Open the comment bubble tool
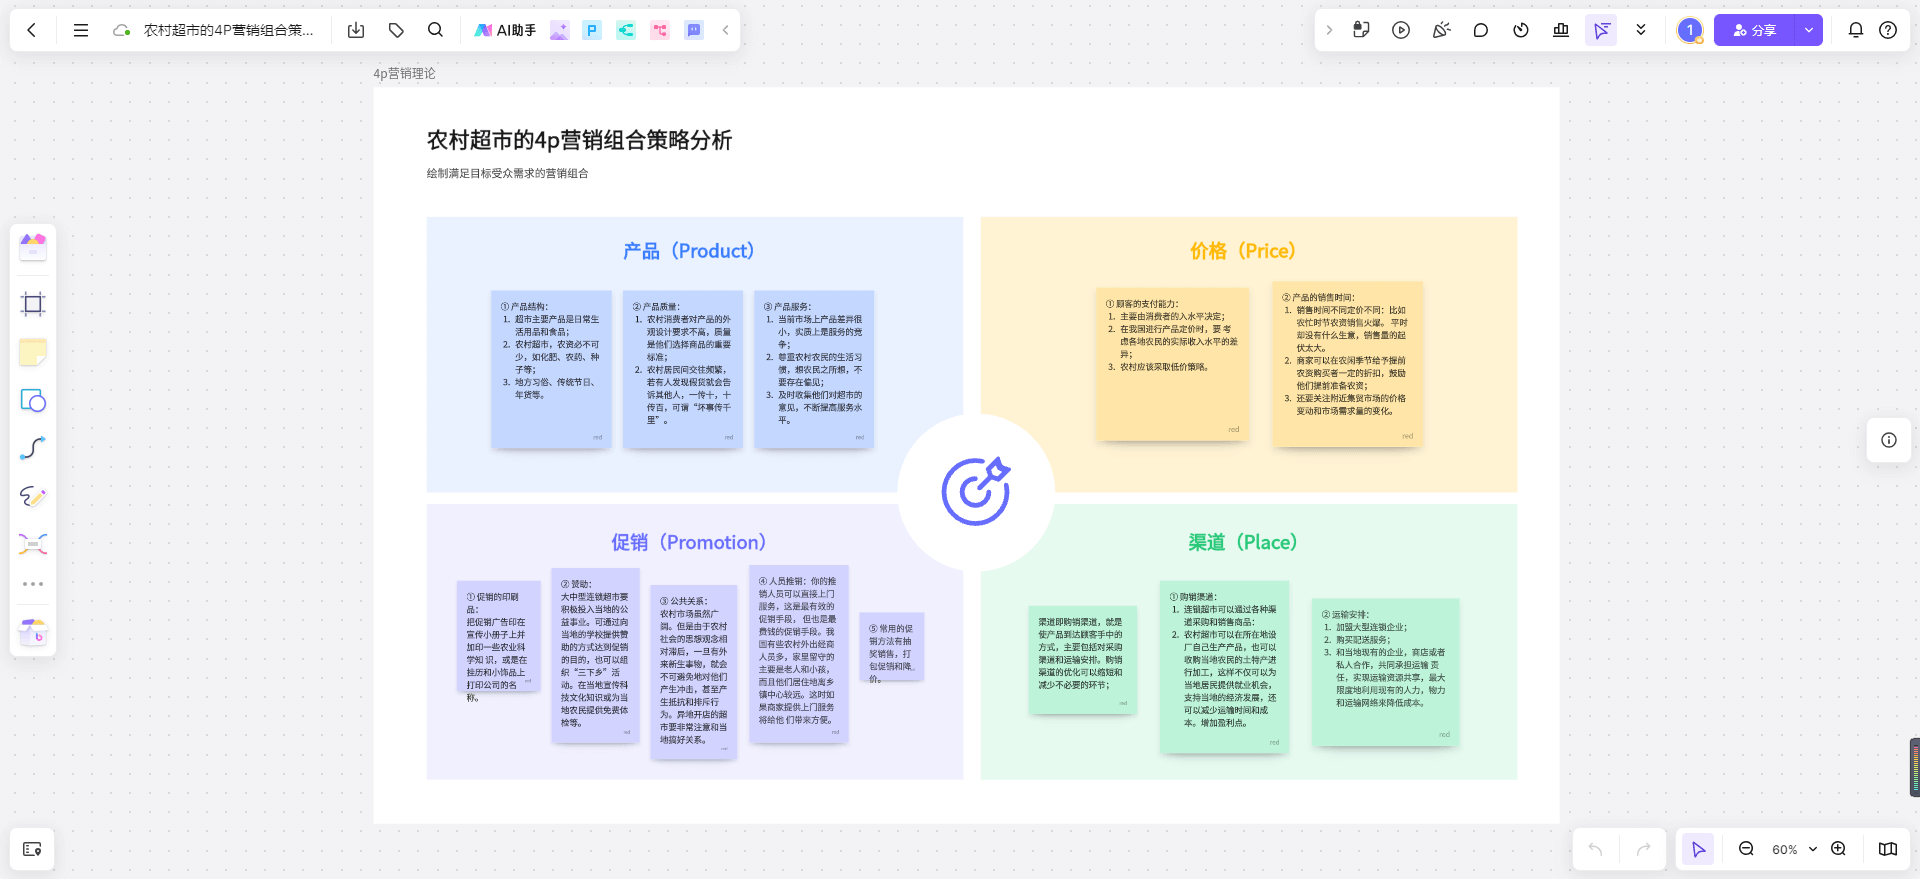This screenshot has width=1920, height=879. [1481, 30]
